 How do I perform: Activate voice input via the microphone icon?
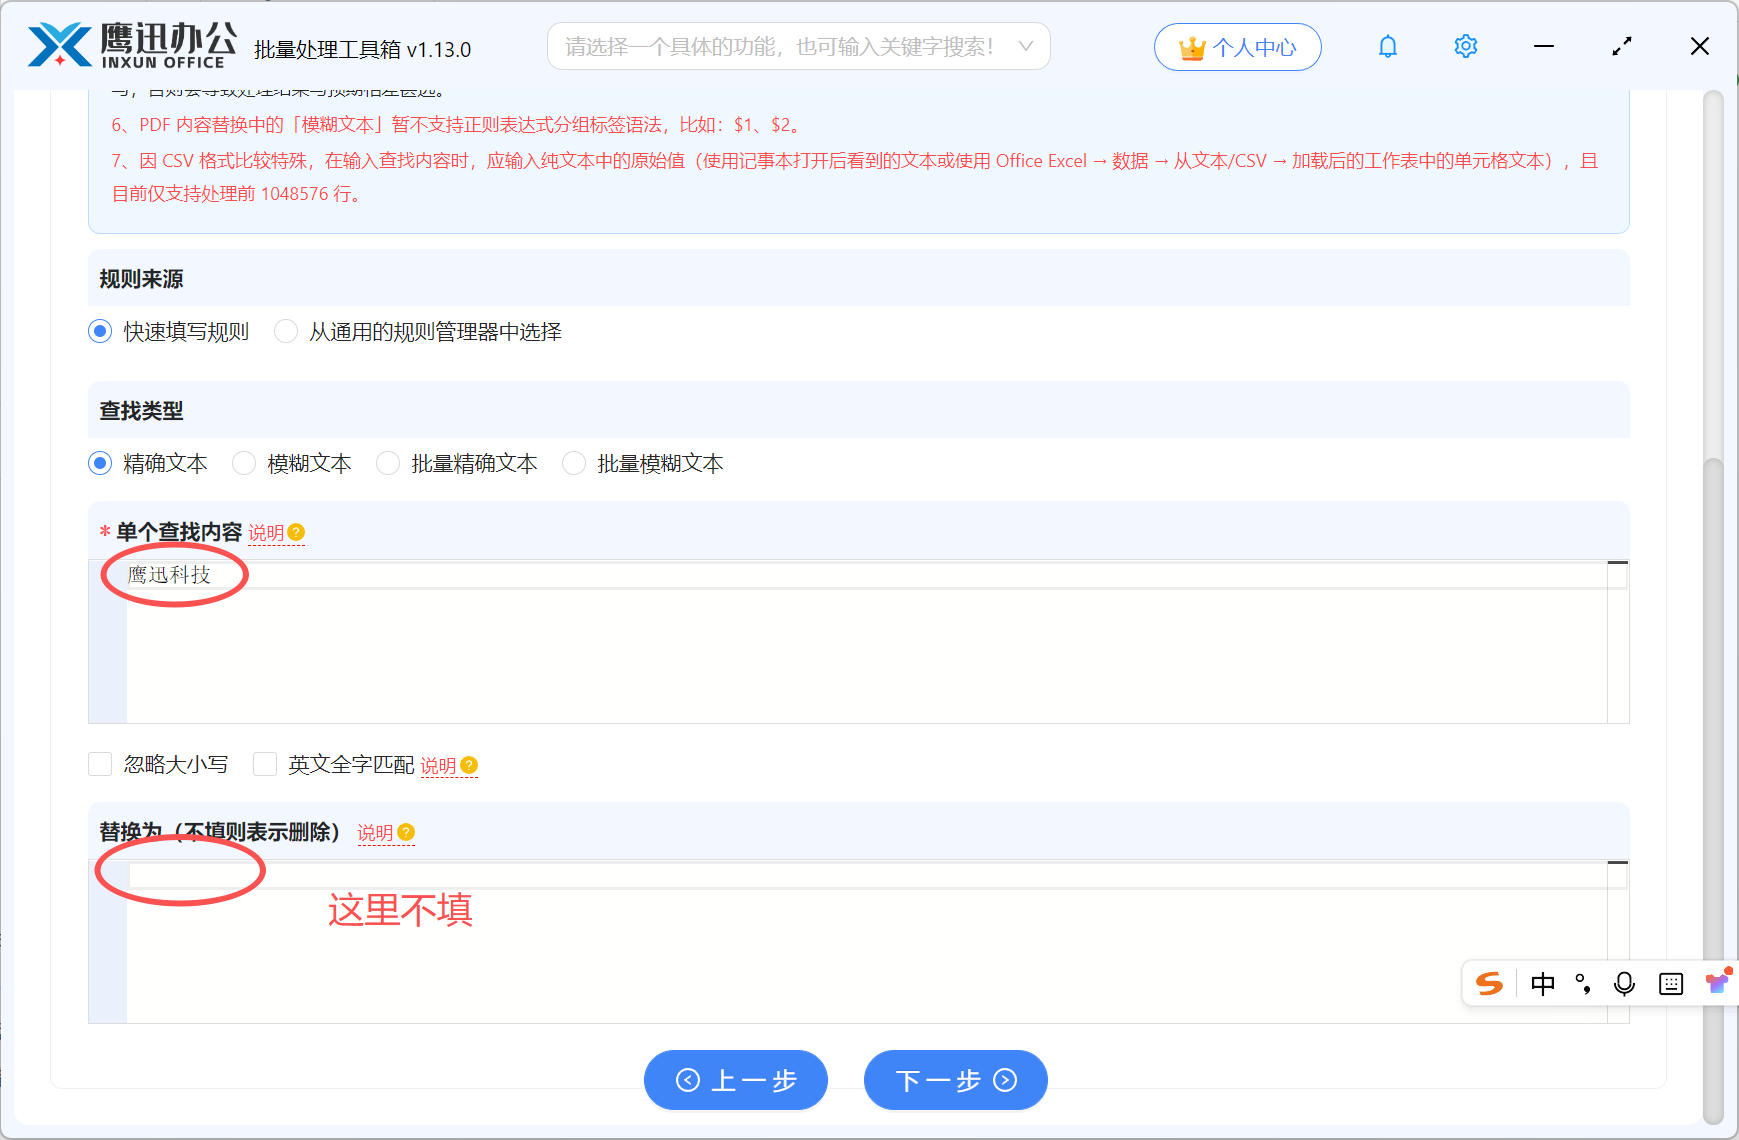click(x=1624, y=984)
